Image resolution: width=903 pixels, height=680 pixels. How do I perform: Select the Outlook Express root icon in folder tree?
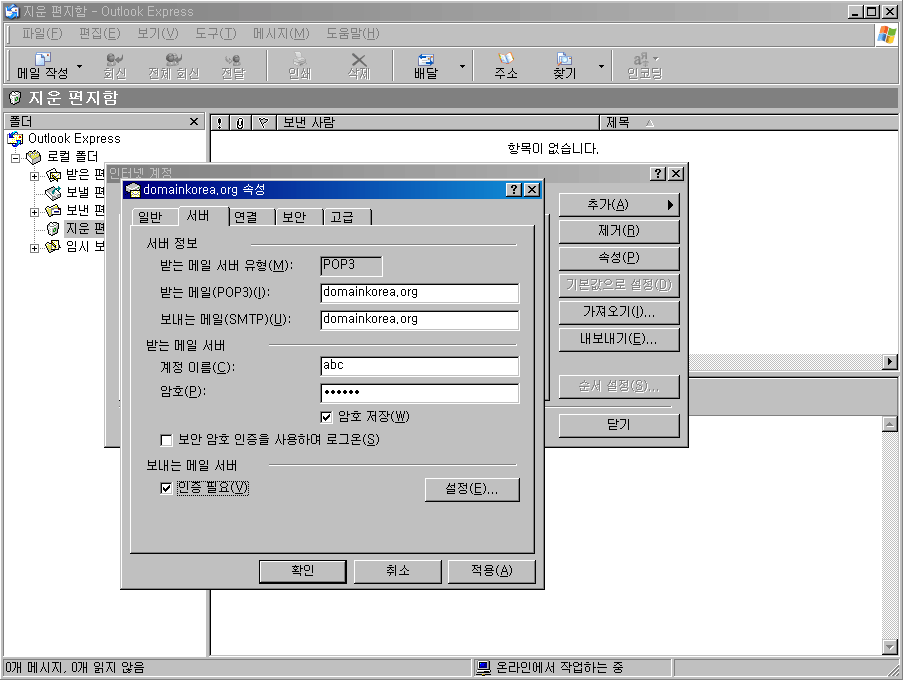16,139
